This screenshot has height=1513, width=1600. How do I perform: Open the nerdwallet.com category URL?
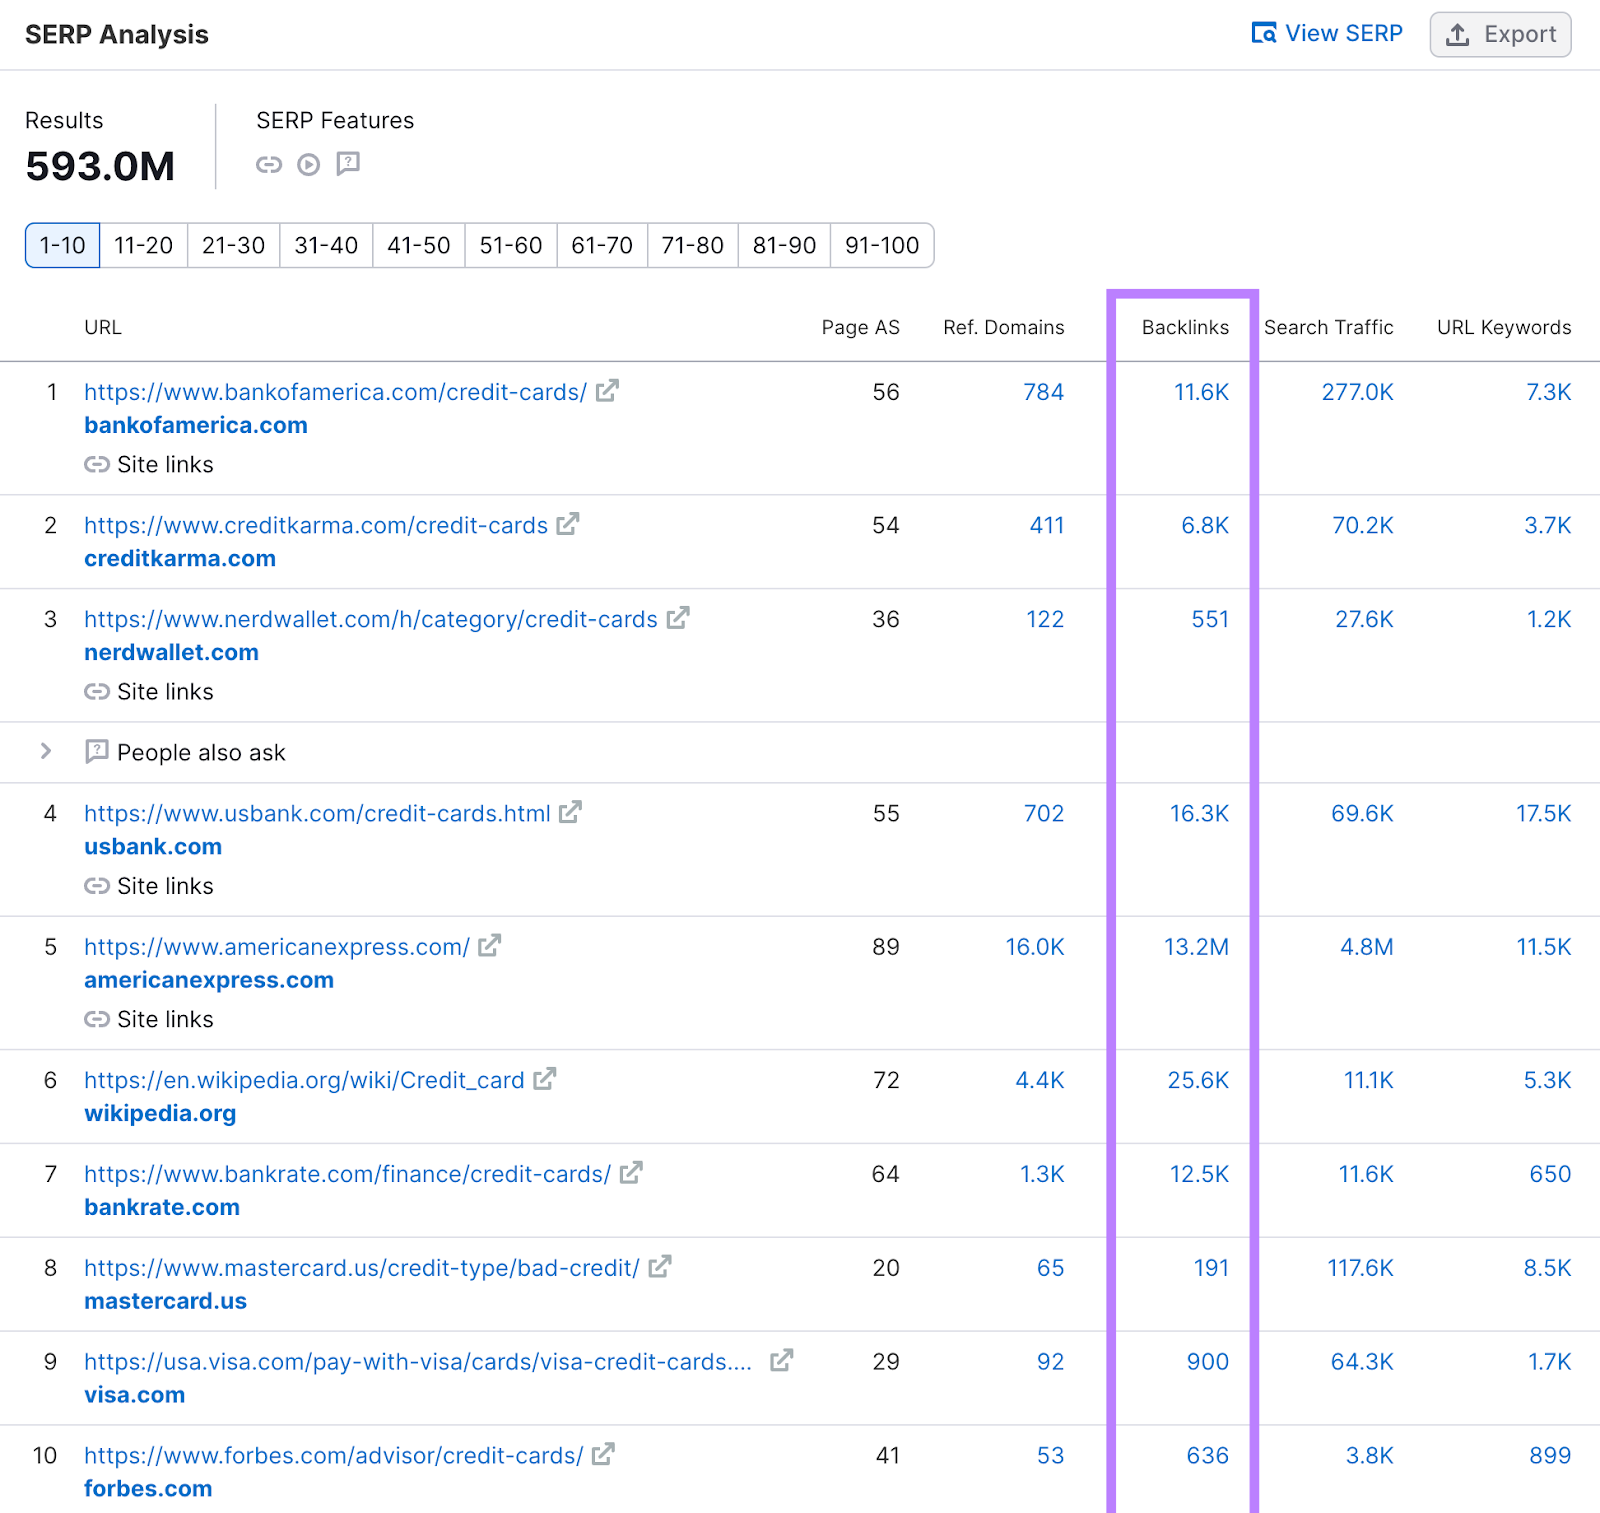(371, 619)
